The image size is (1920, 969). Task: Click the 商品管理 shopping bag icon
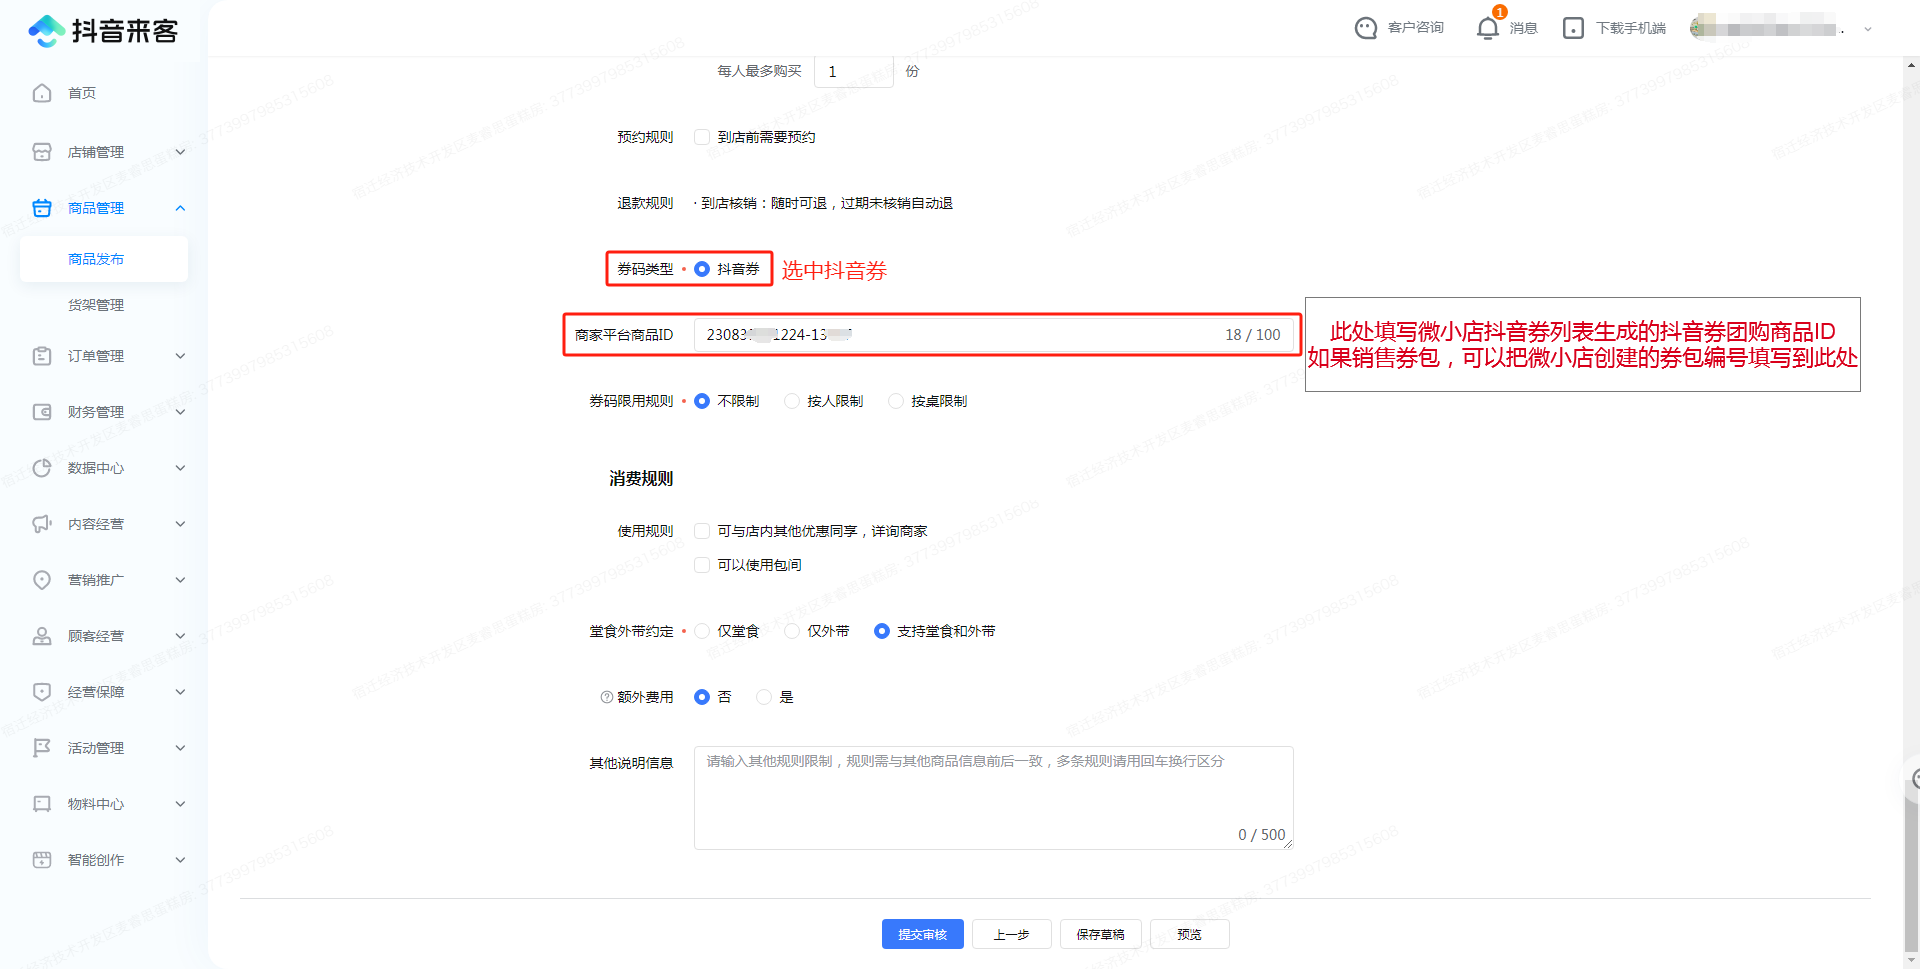[42, 208]
